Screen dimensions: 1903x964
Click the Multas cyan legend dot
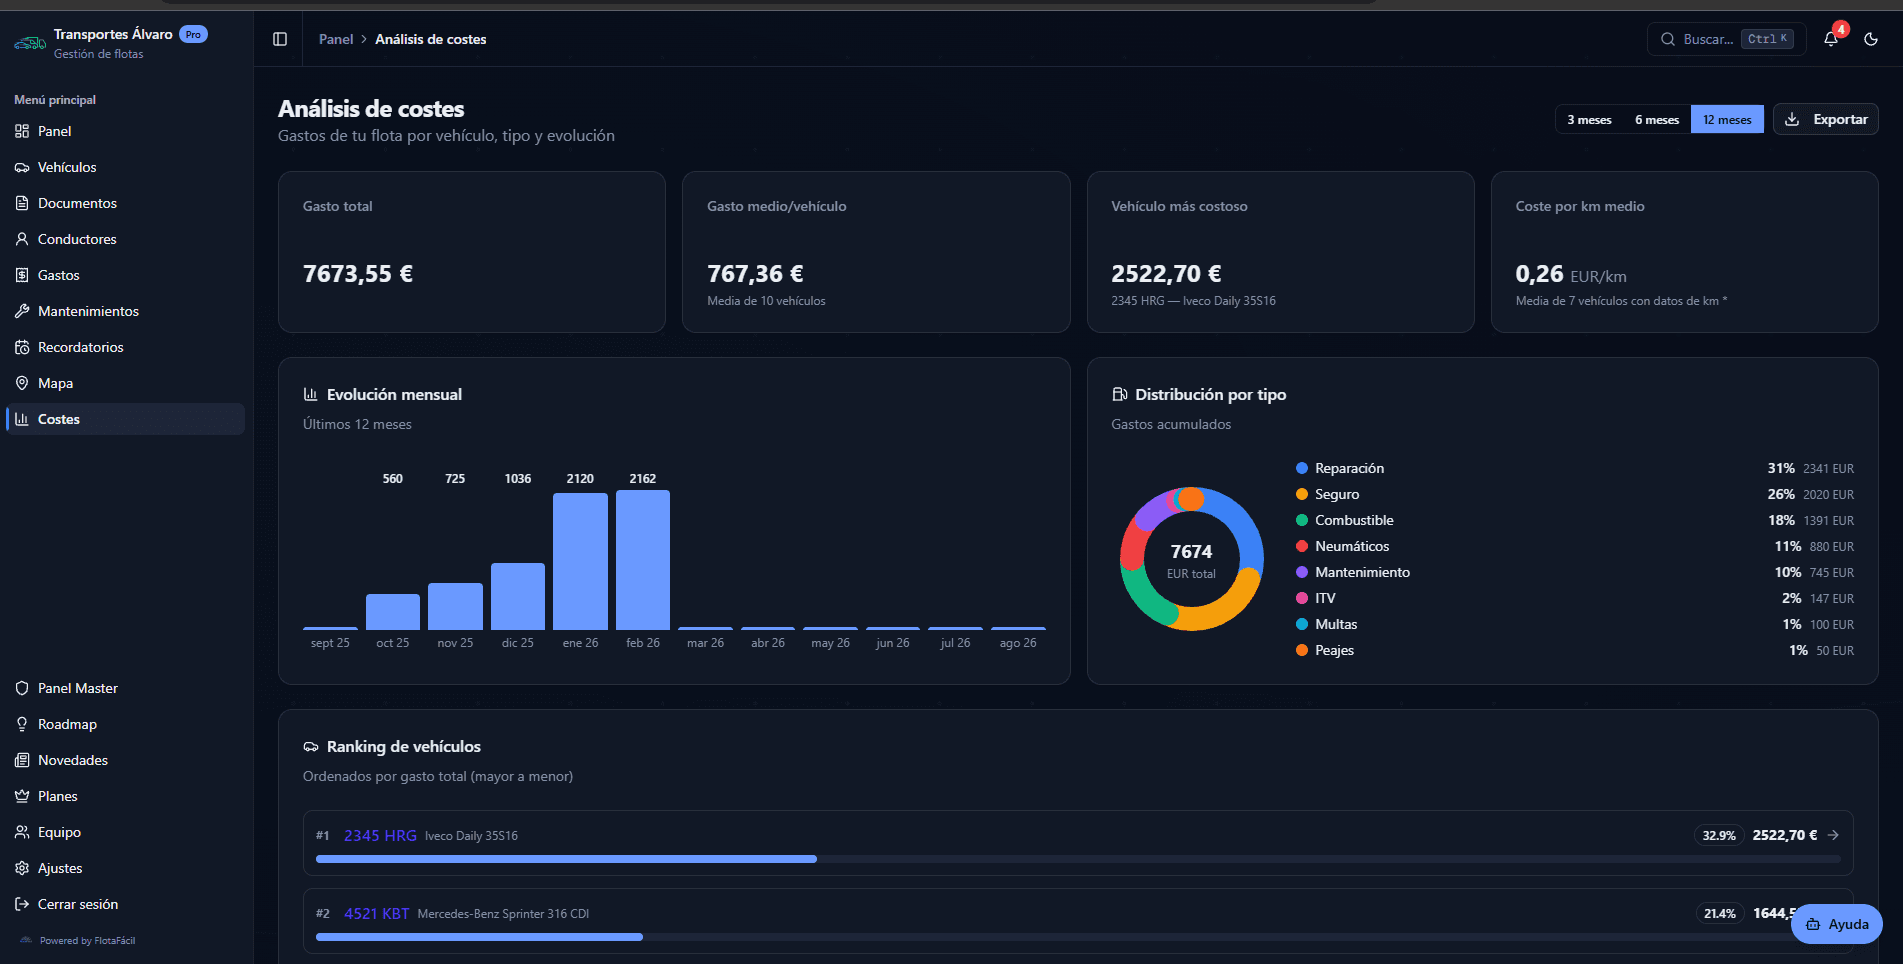(1302, 624)
